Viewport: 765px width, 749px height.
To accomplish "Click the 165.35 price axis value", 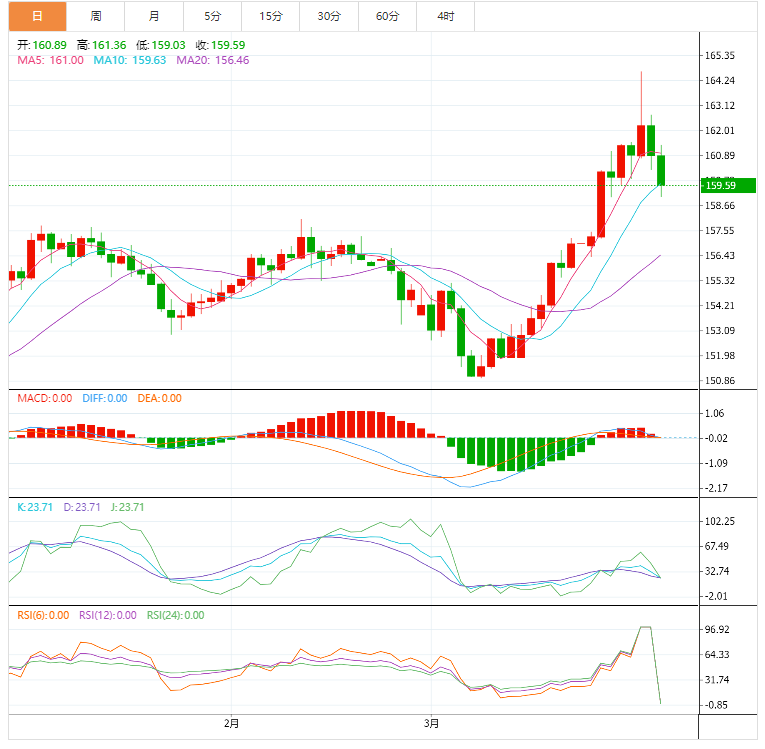I will [x=720, y=56].
